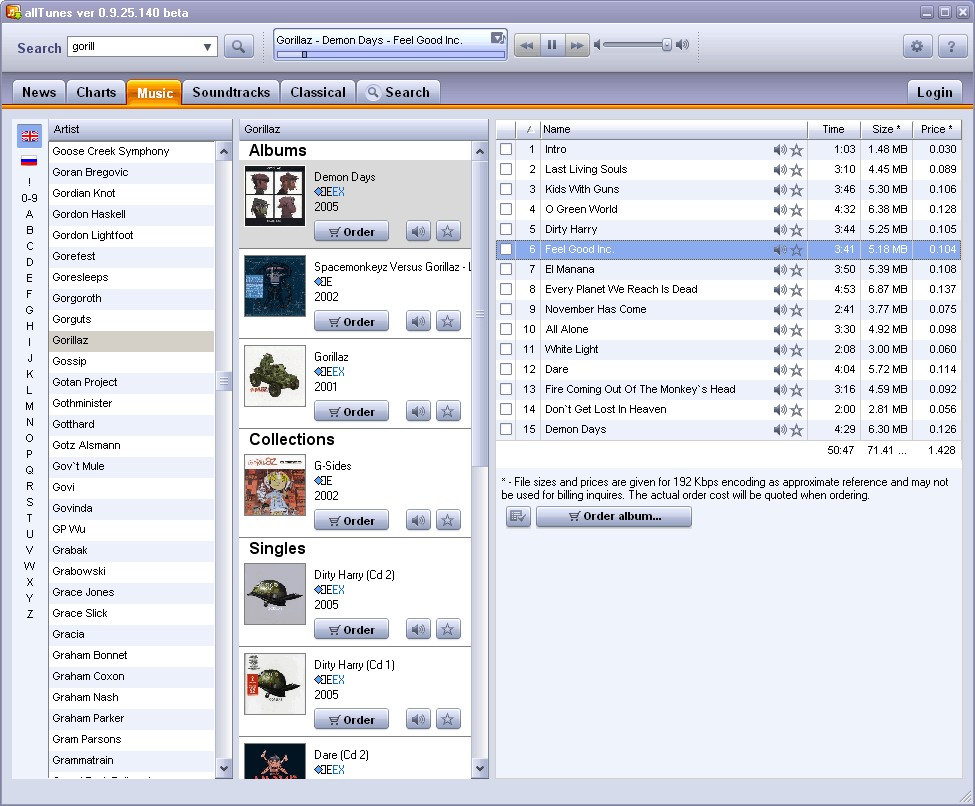
Task: Click the Order album... button
Action: click(614, 516)
